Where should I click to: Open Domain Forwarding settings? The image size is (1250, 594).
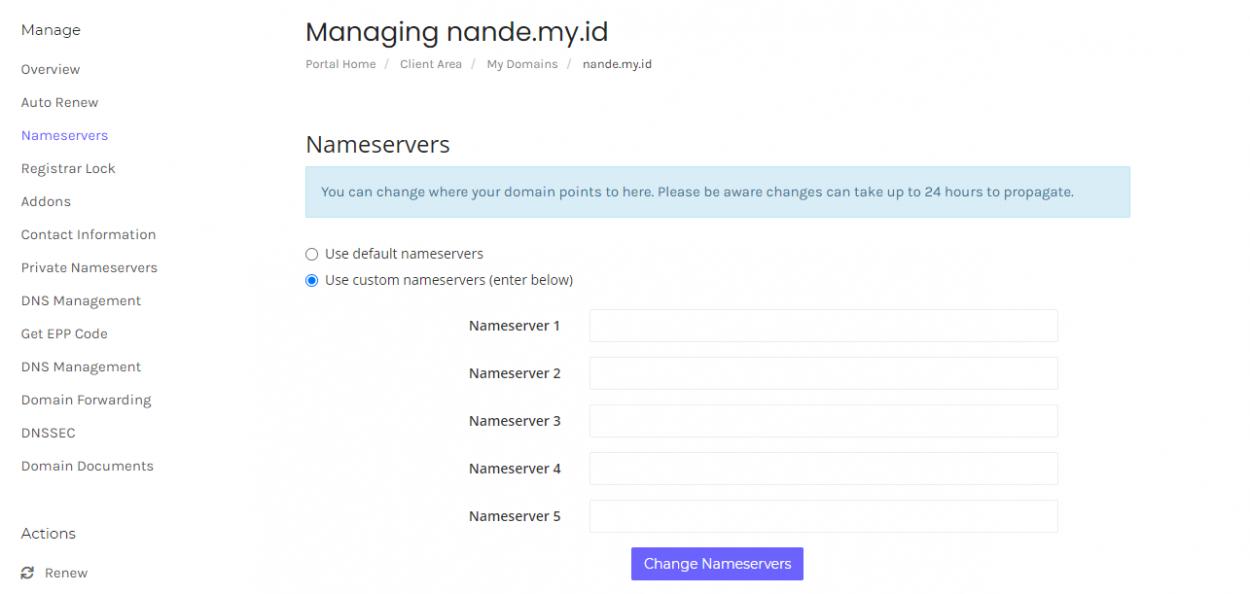pyautogui.click(x=86, y=399)
